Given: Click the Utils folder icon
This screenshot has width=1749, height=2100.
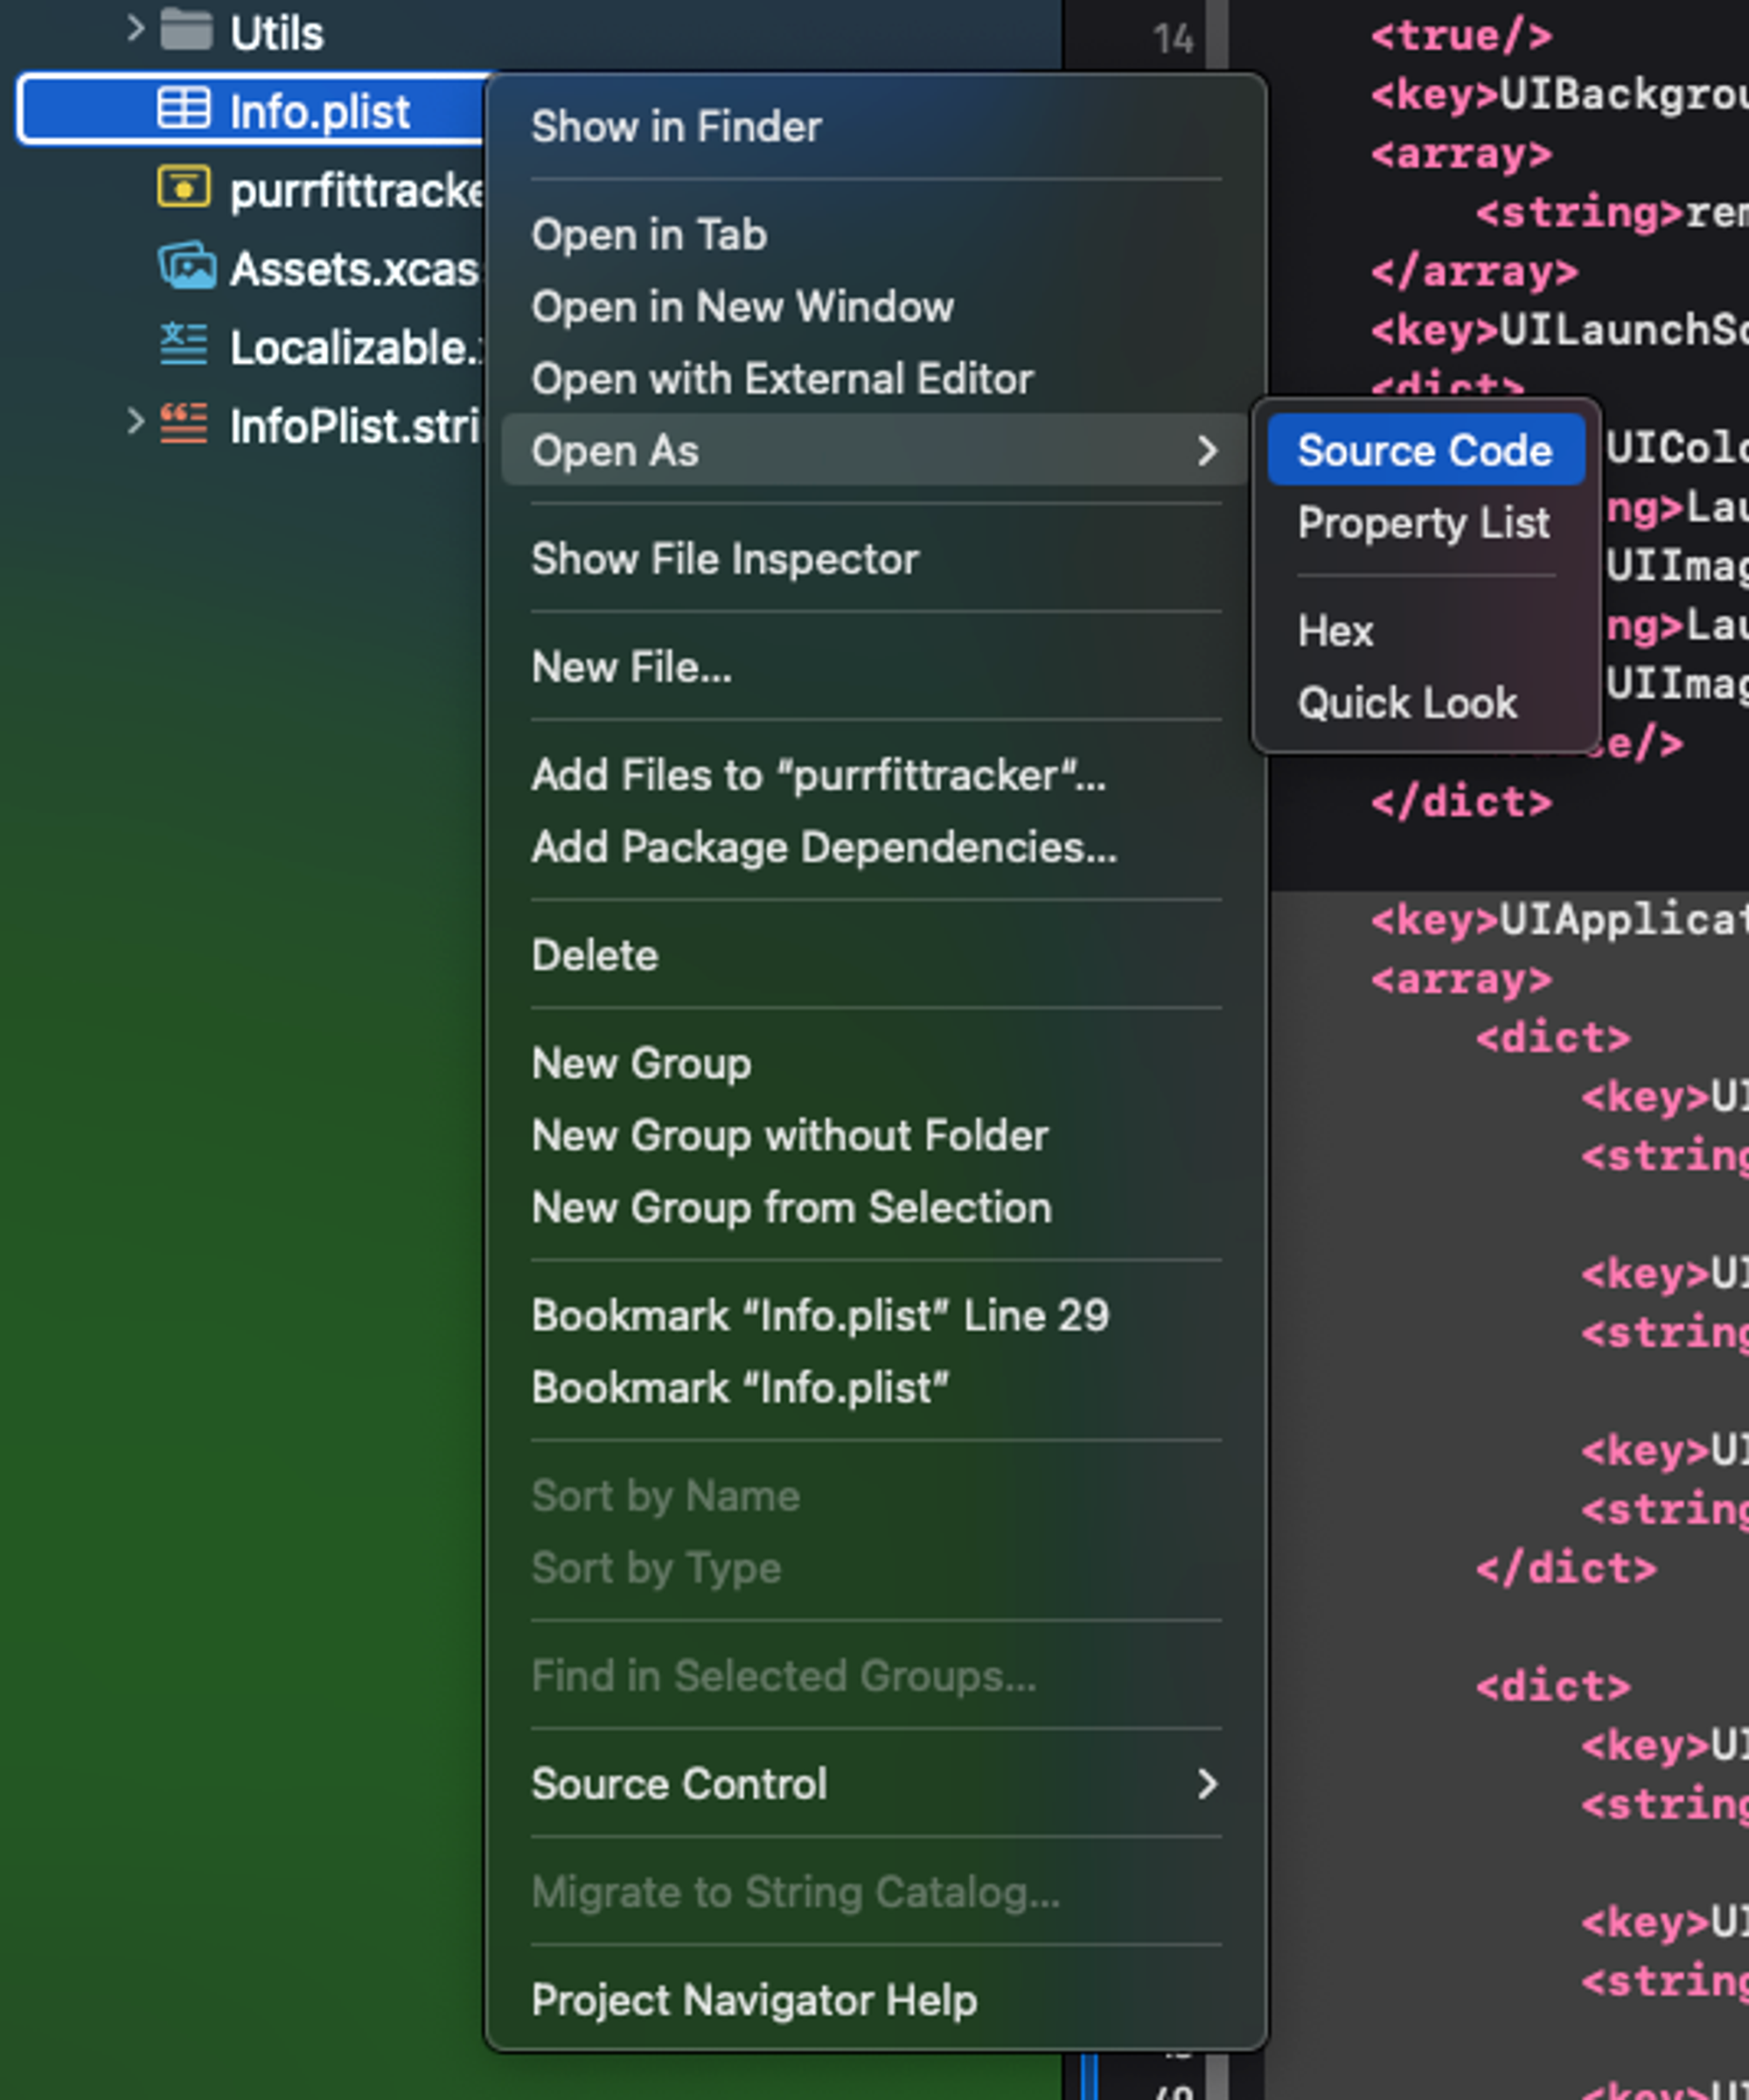Looking at the screenshot, I should point(186,31).
